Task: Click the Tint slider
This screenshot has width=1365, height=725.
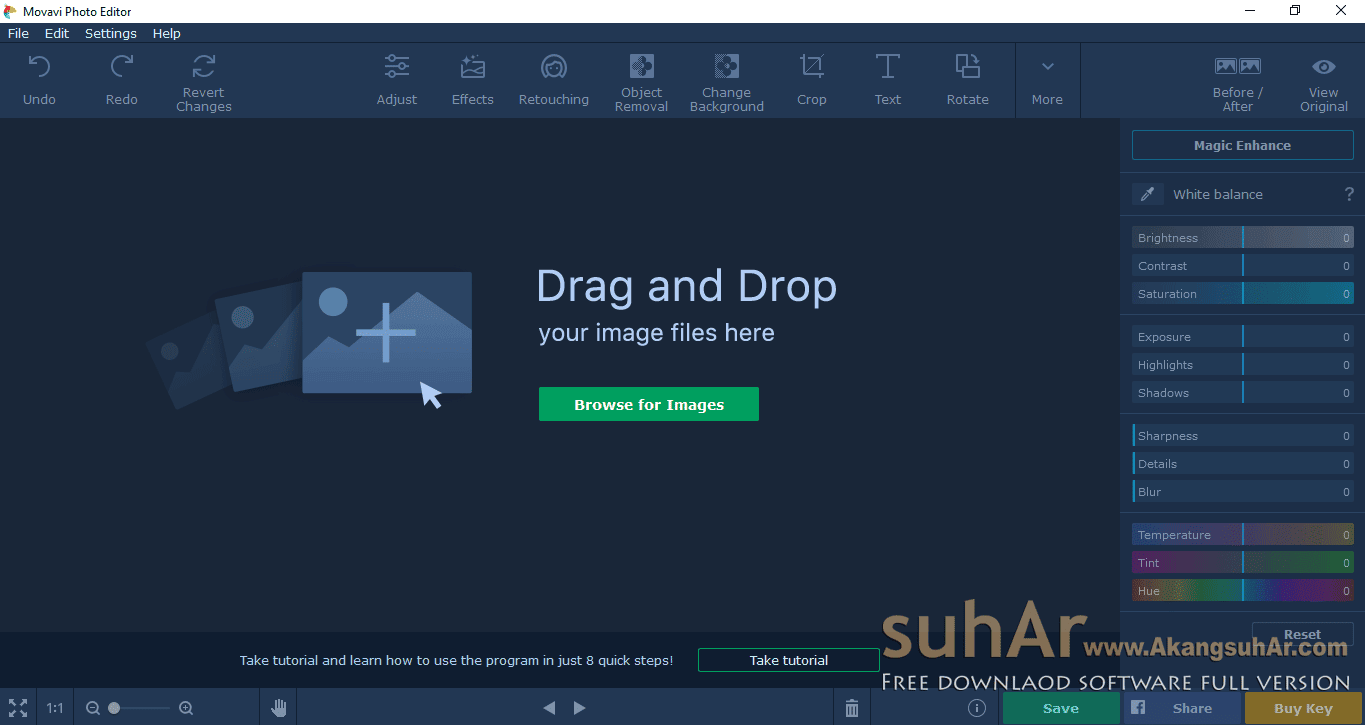Action: tap(1243, 563)
